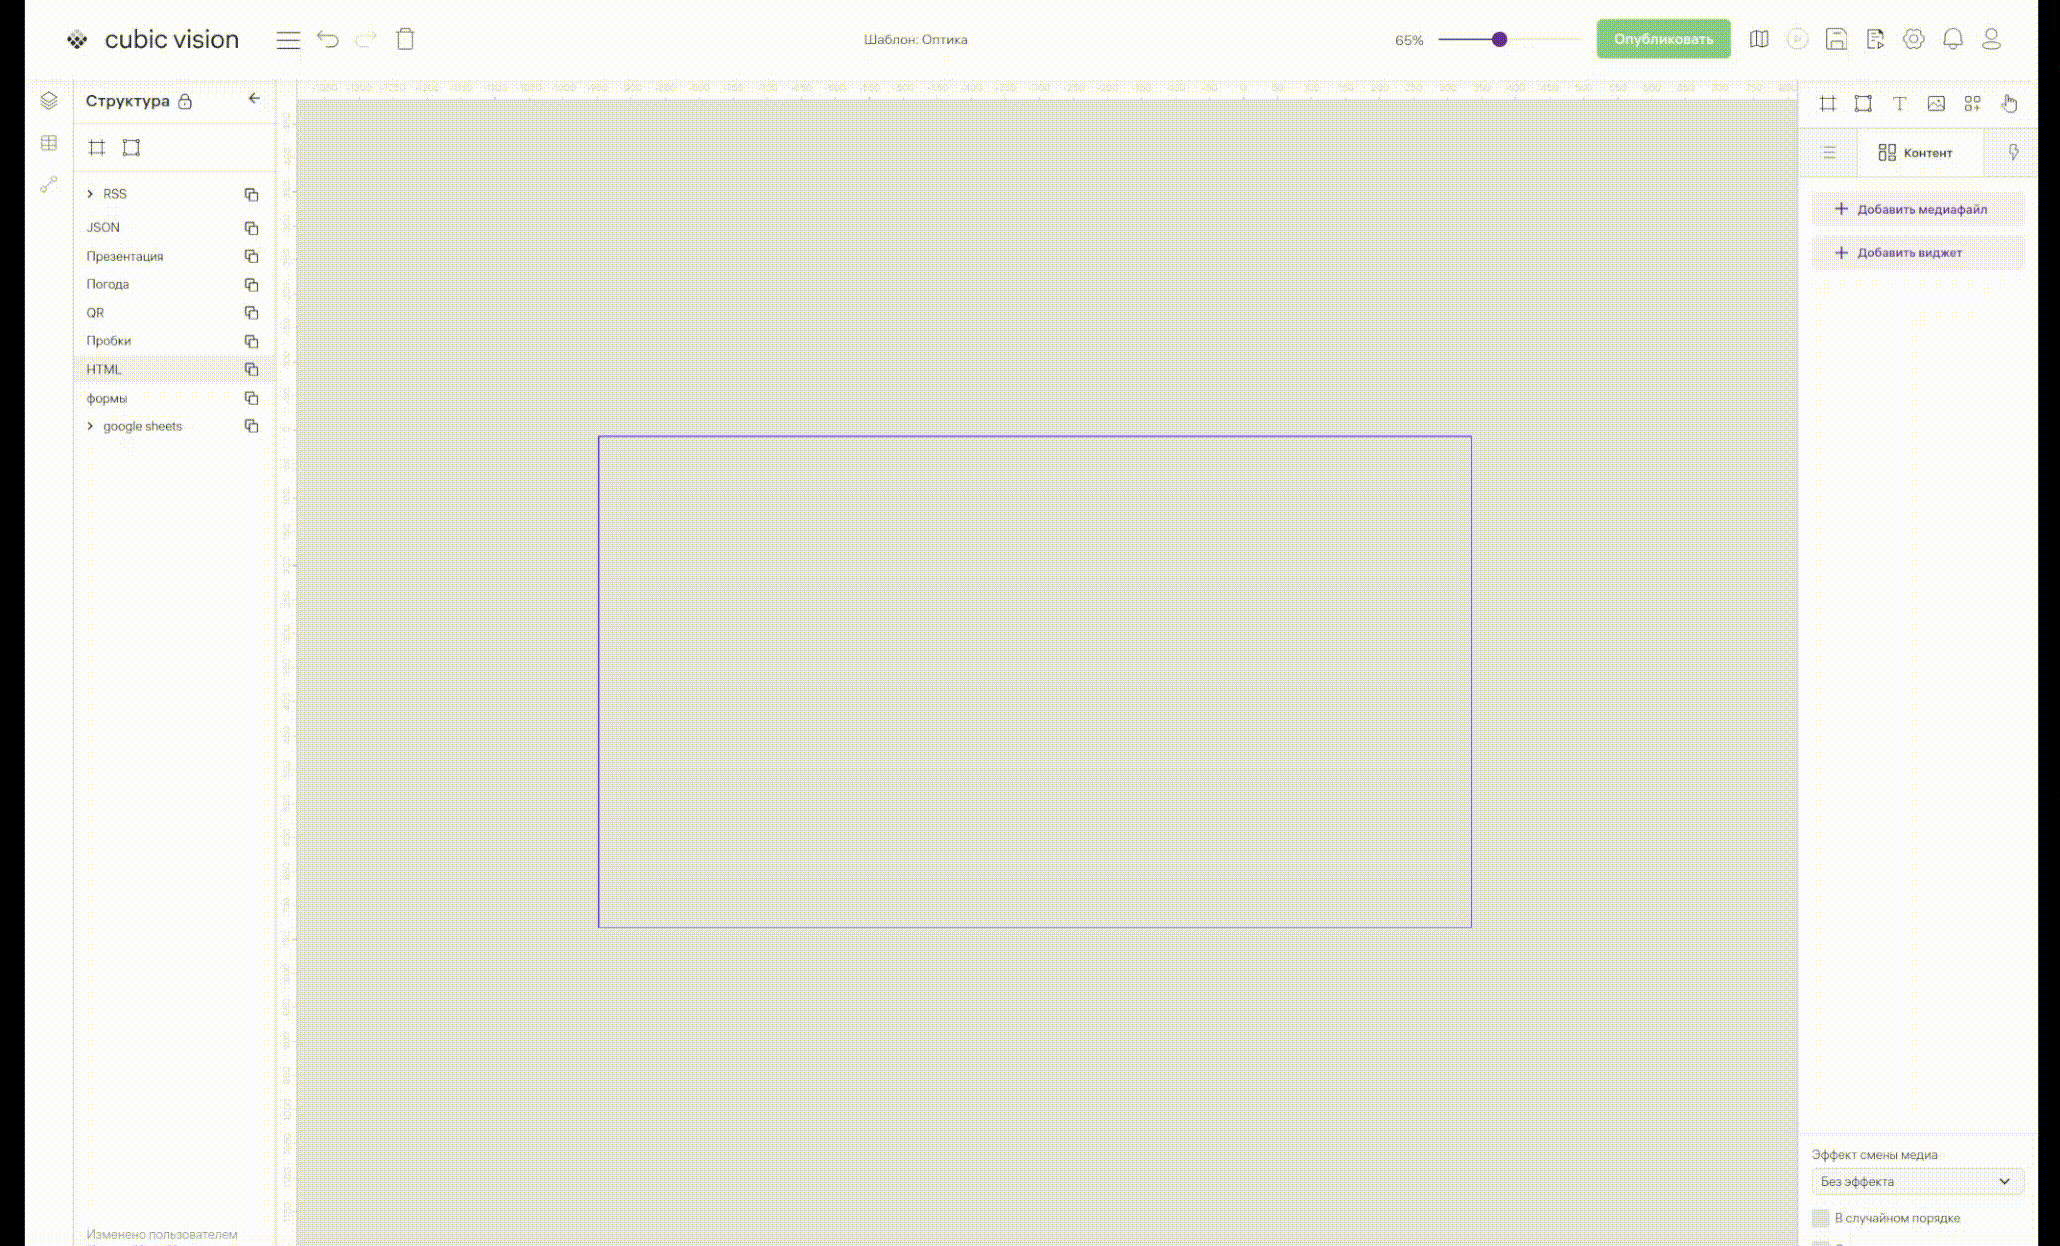Toggle the Структура lock icon
Screen dimensions: 2060x1246
185,101
